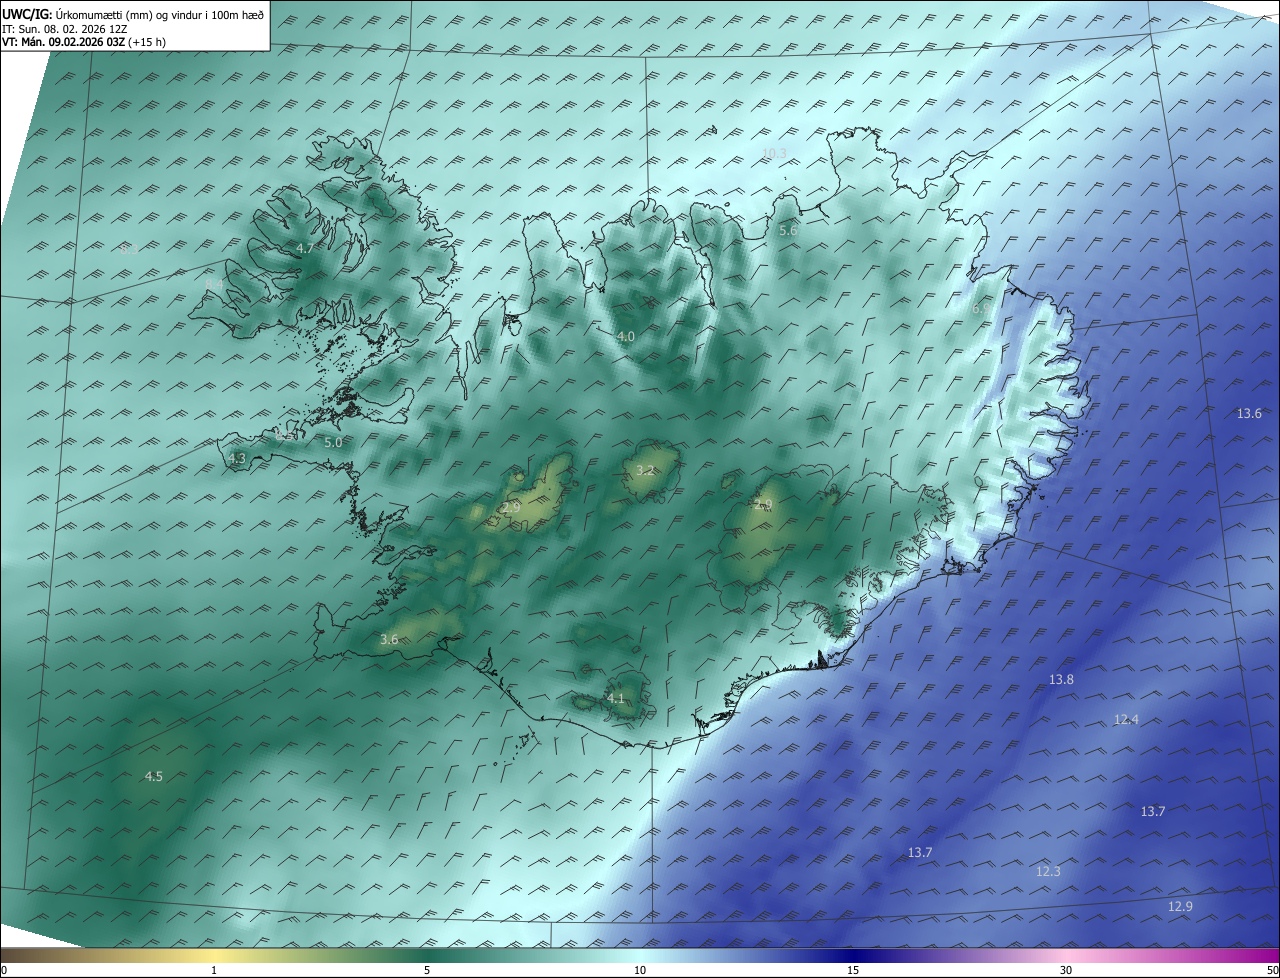Click the 50 tick on the color scale
Screen dimensions: 1280x978
click(x=1272, y=971)
